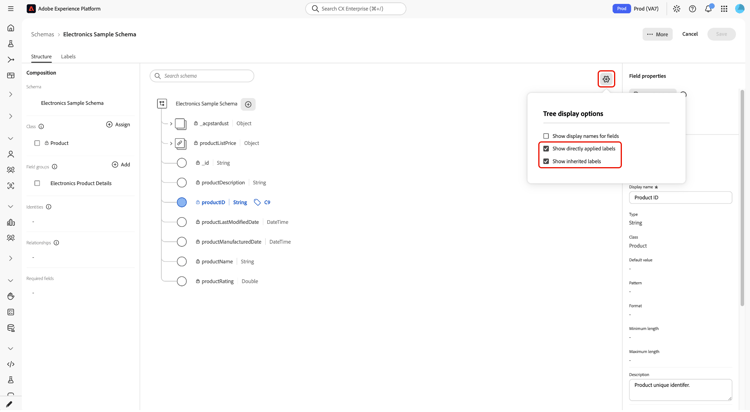Open the Identities scan icon in sidebar

(11, 186)
